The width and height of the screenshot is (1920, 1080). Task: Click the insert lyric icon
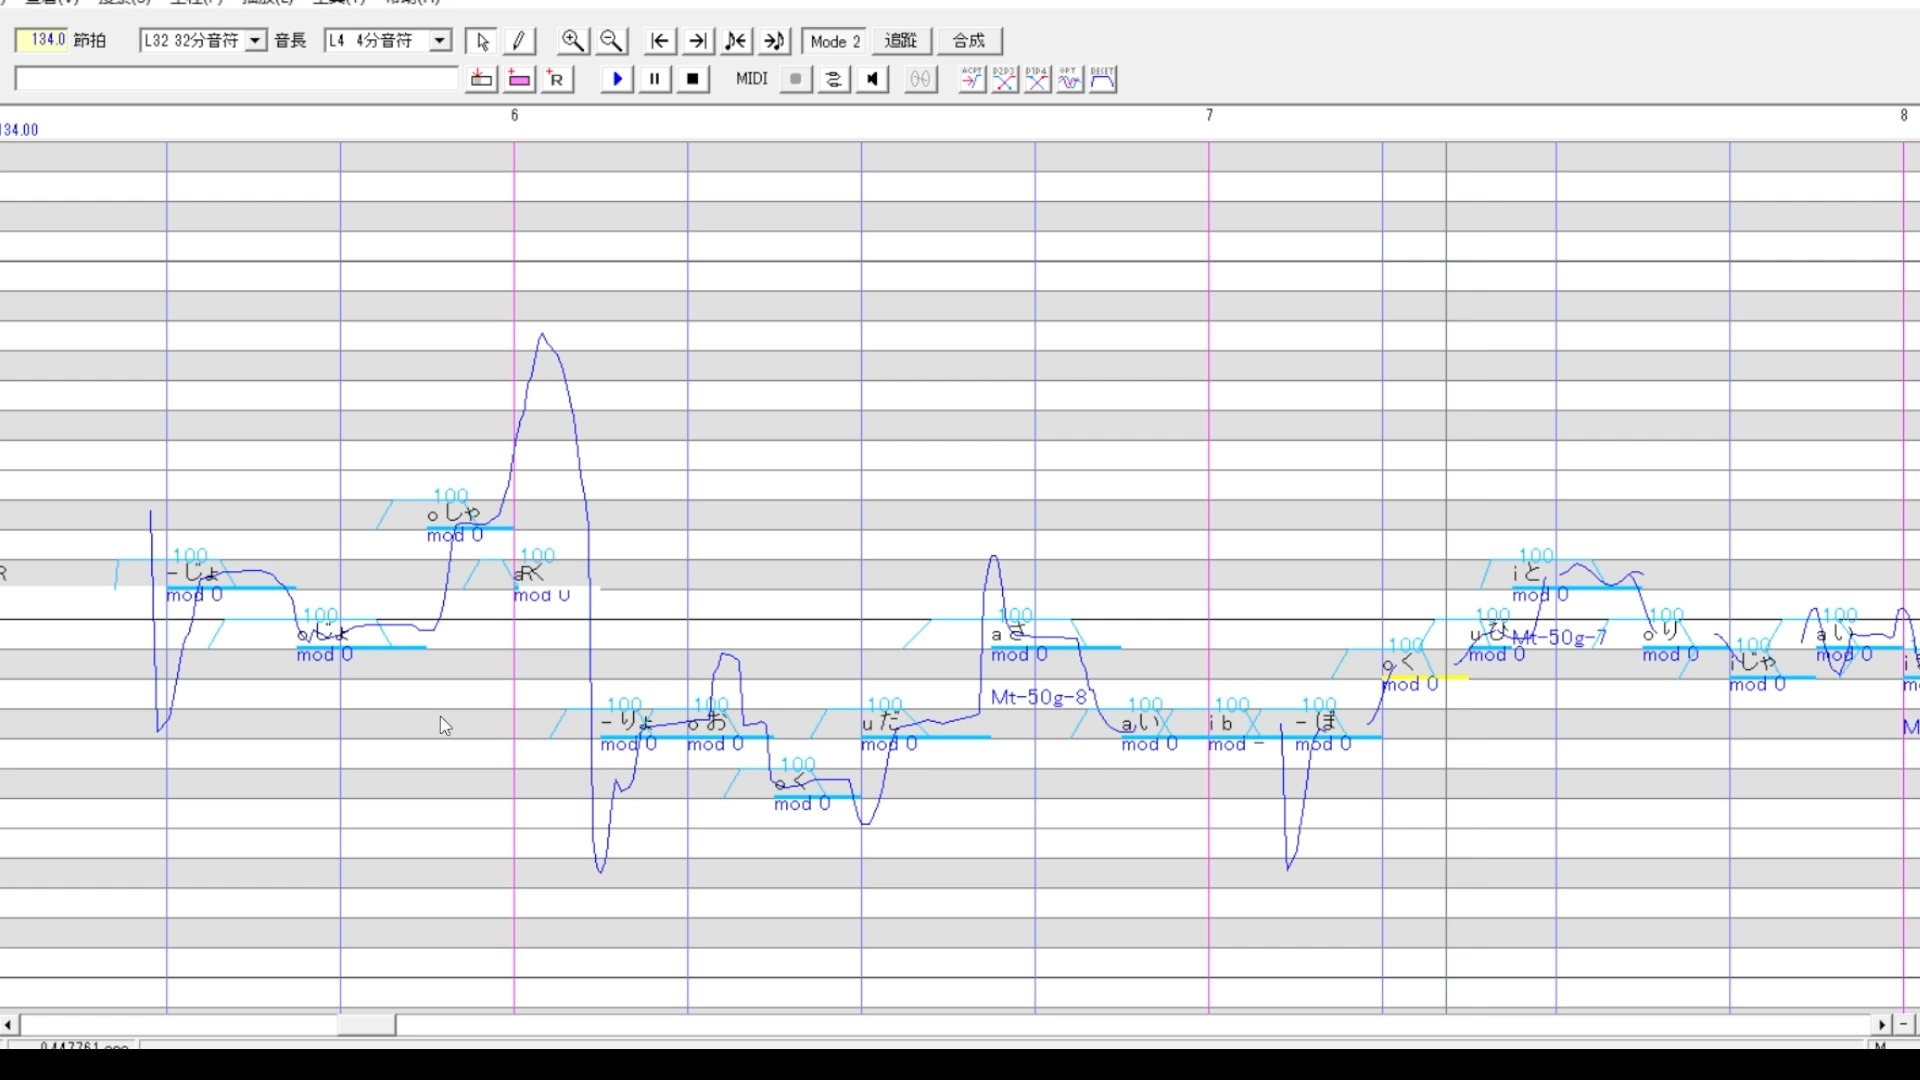click(x=481, y=79)
